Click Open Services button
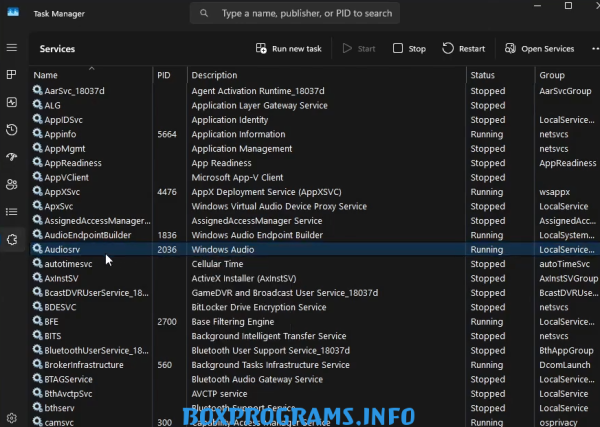Image resolution: width=600 pixels, height=427 pixels. click(x=540, y=49)
